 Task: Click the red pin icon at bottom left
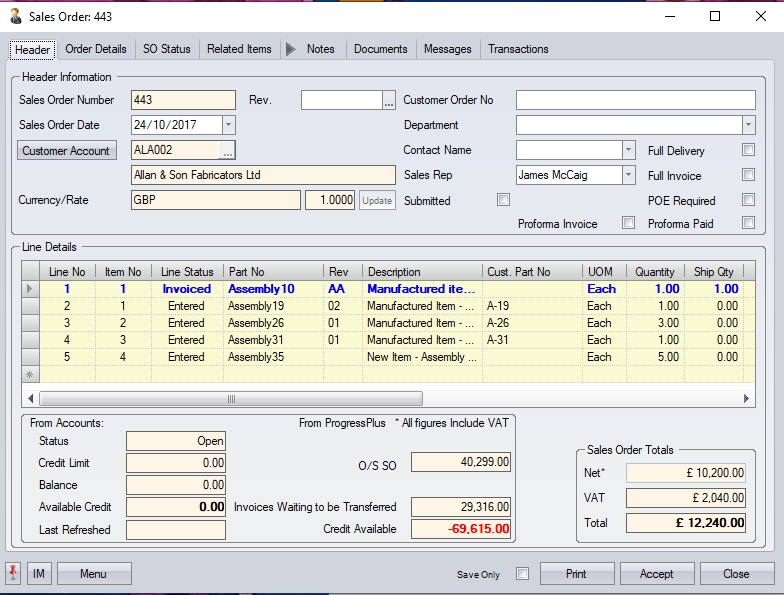click(x=14, y=574)
